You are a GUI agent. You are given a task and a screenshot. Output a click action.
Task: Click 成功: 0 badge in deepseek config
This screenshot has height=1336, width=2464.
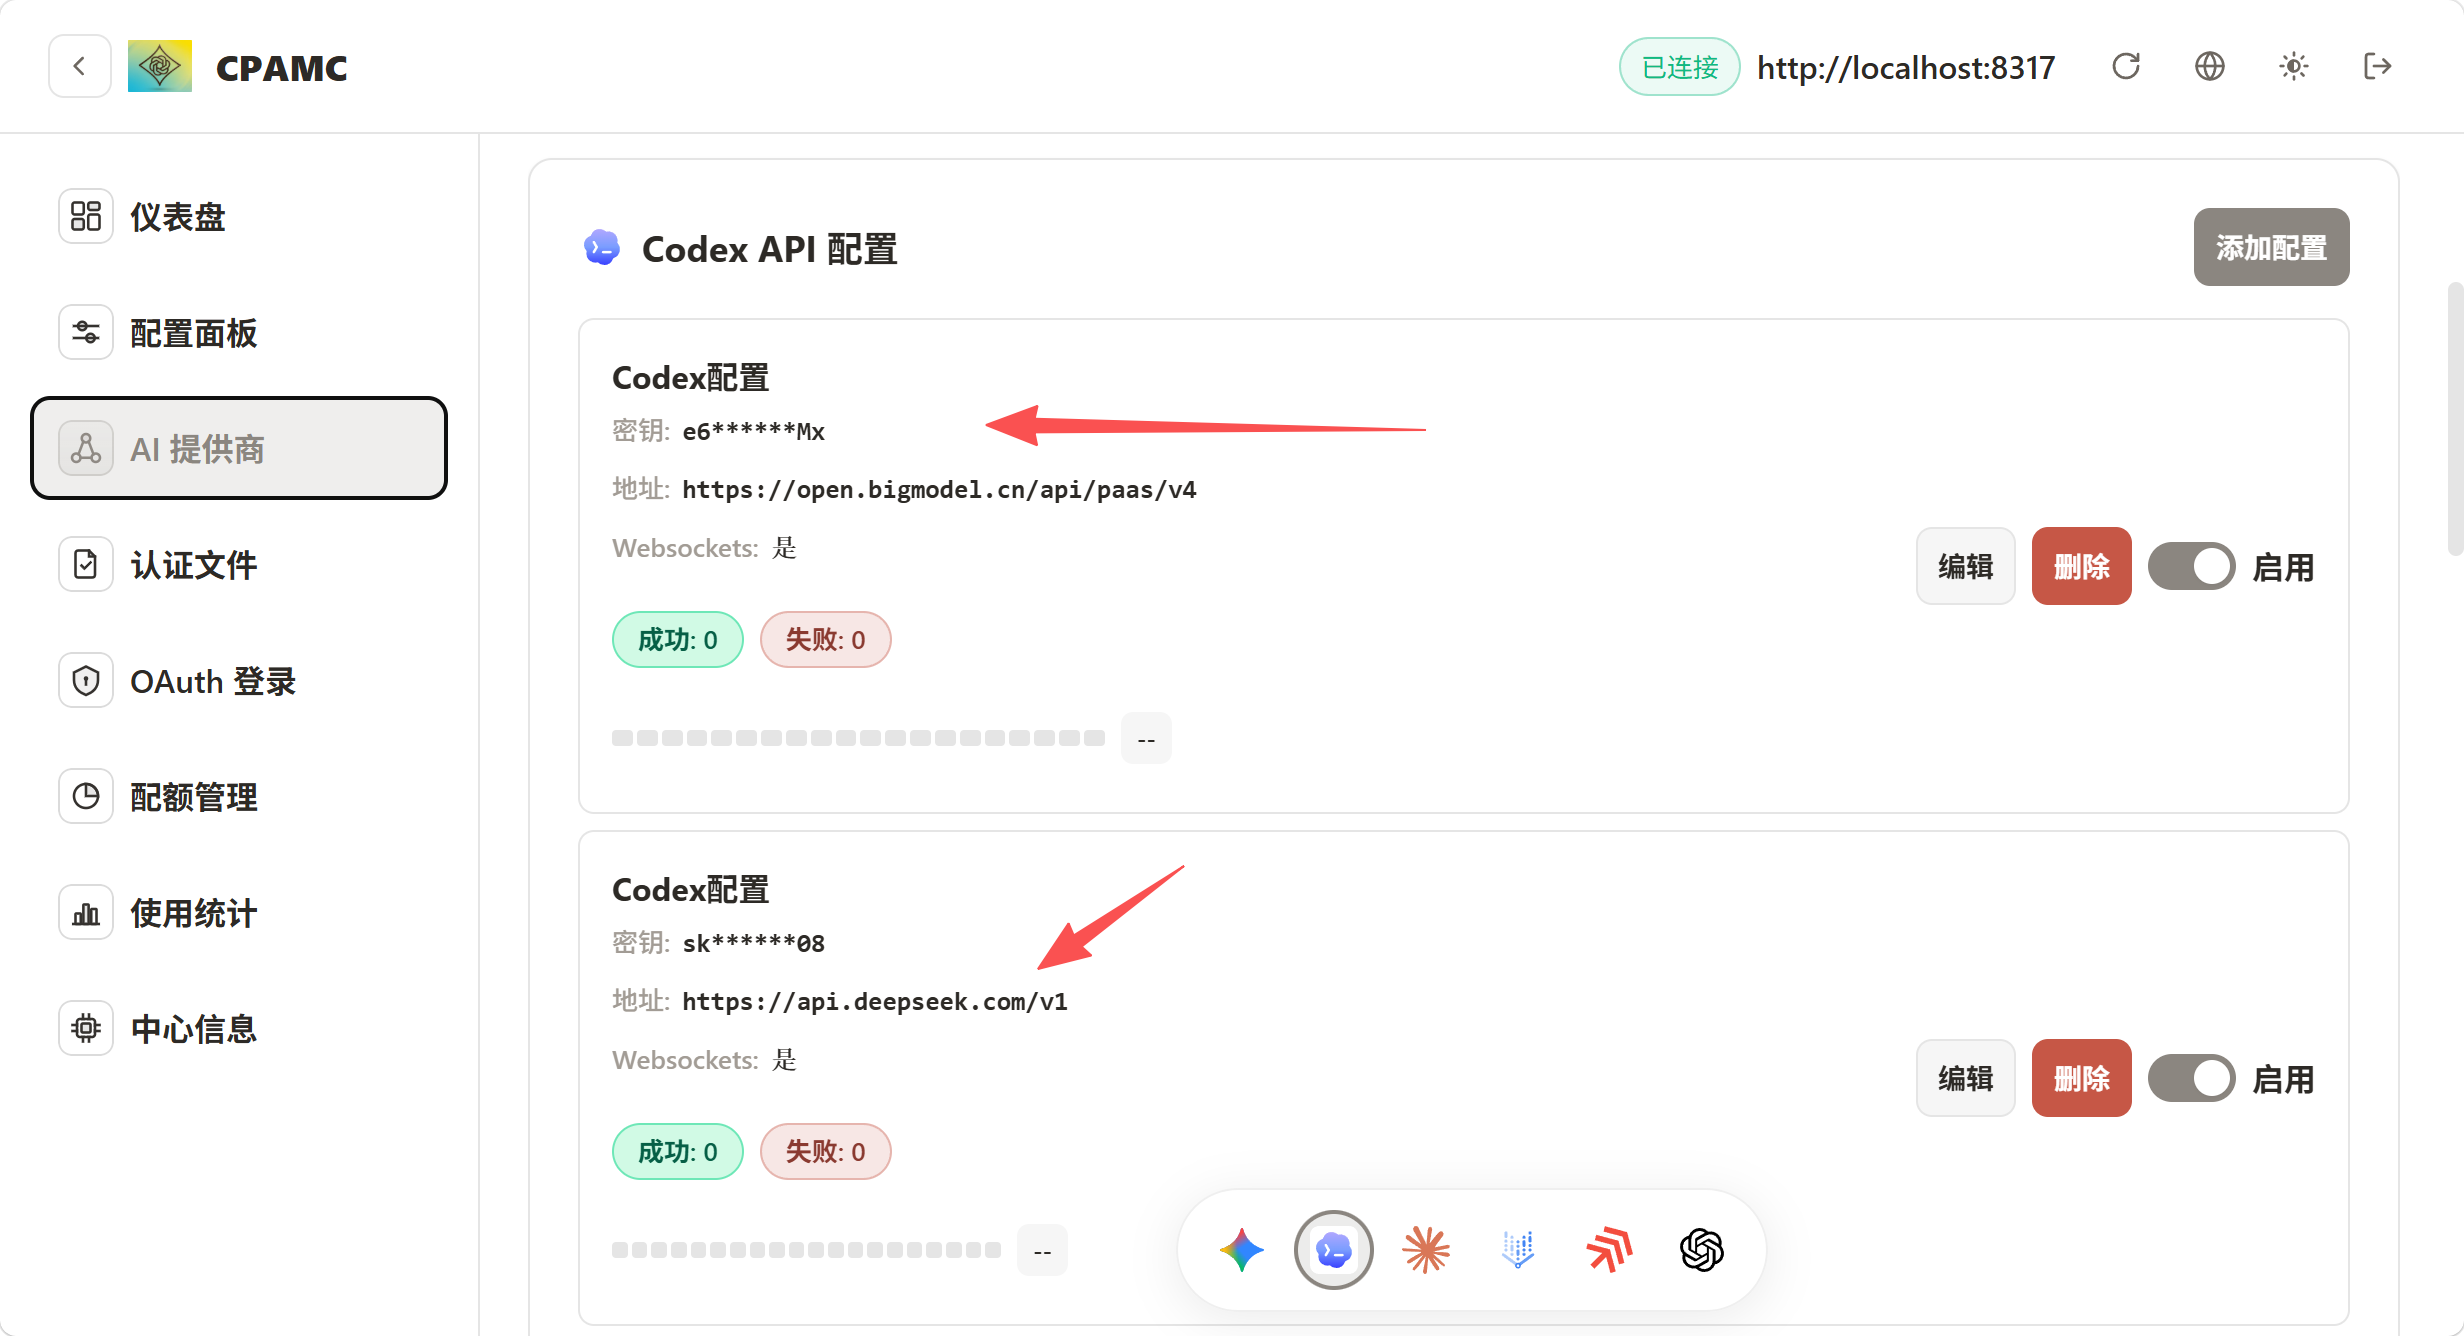point(678,1152)
